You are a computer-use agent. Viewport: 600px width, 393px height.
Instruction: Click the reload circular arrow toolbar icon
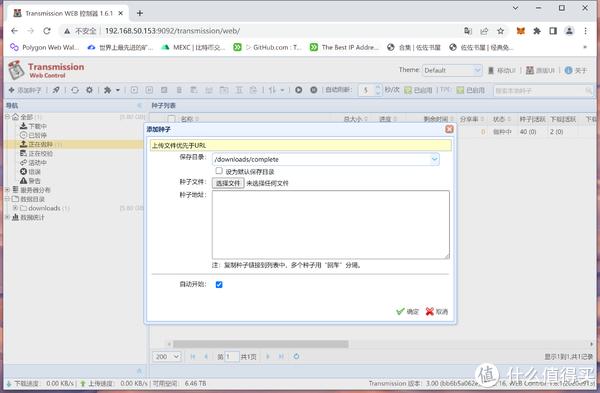coord(75,90)
